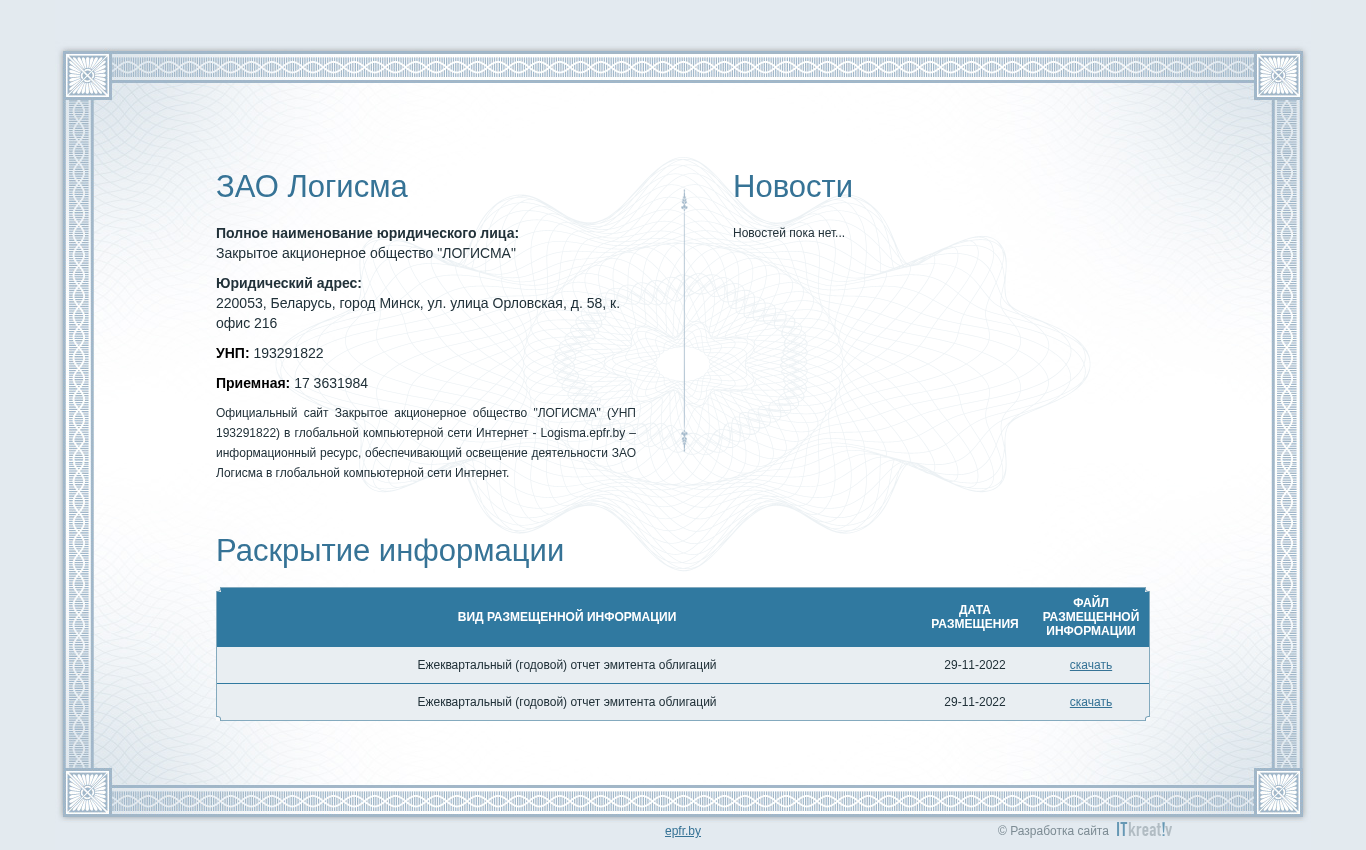Open the epfr.by footer link

pyautogui.click(x=683, y=831)
